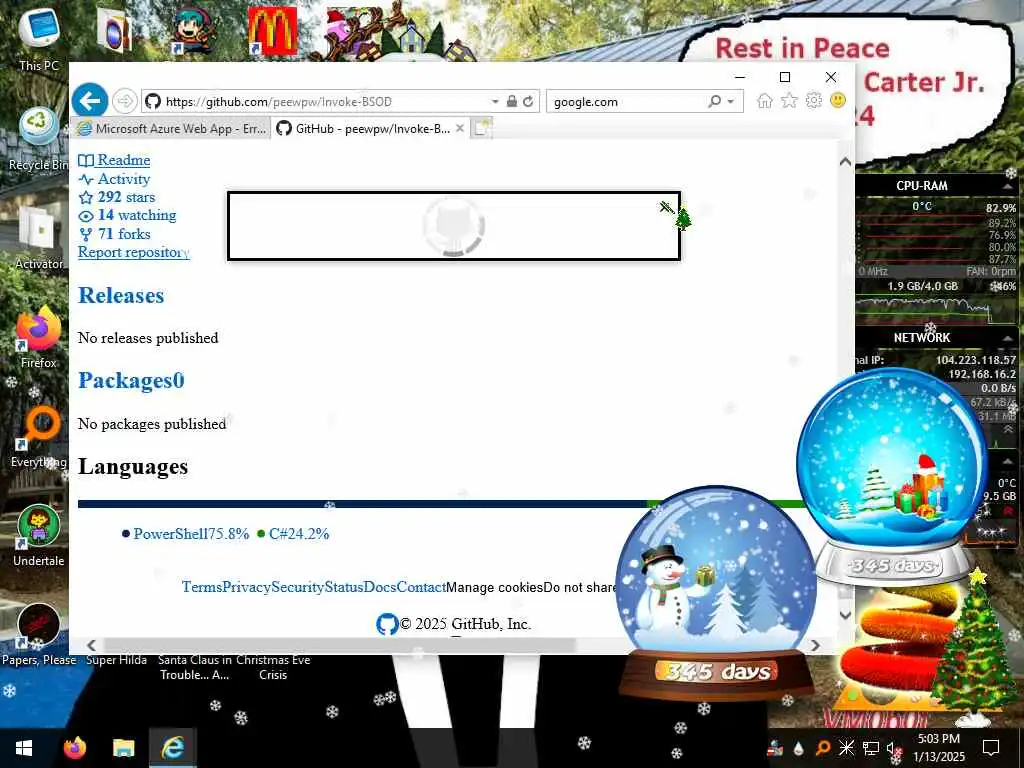
Task: Click the Report repository link
Action: tap(134, 252)
